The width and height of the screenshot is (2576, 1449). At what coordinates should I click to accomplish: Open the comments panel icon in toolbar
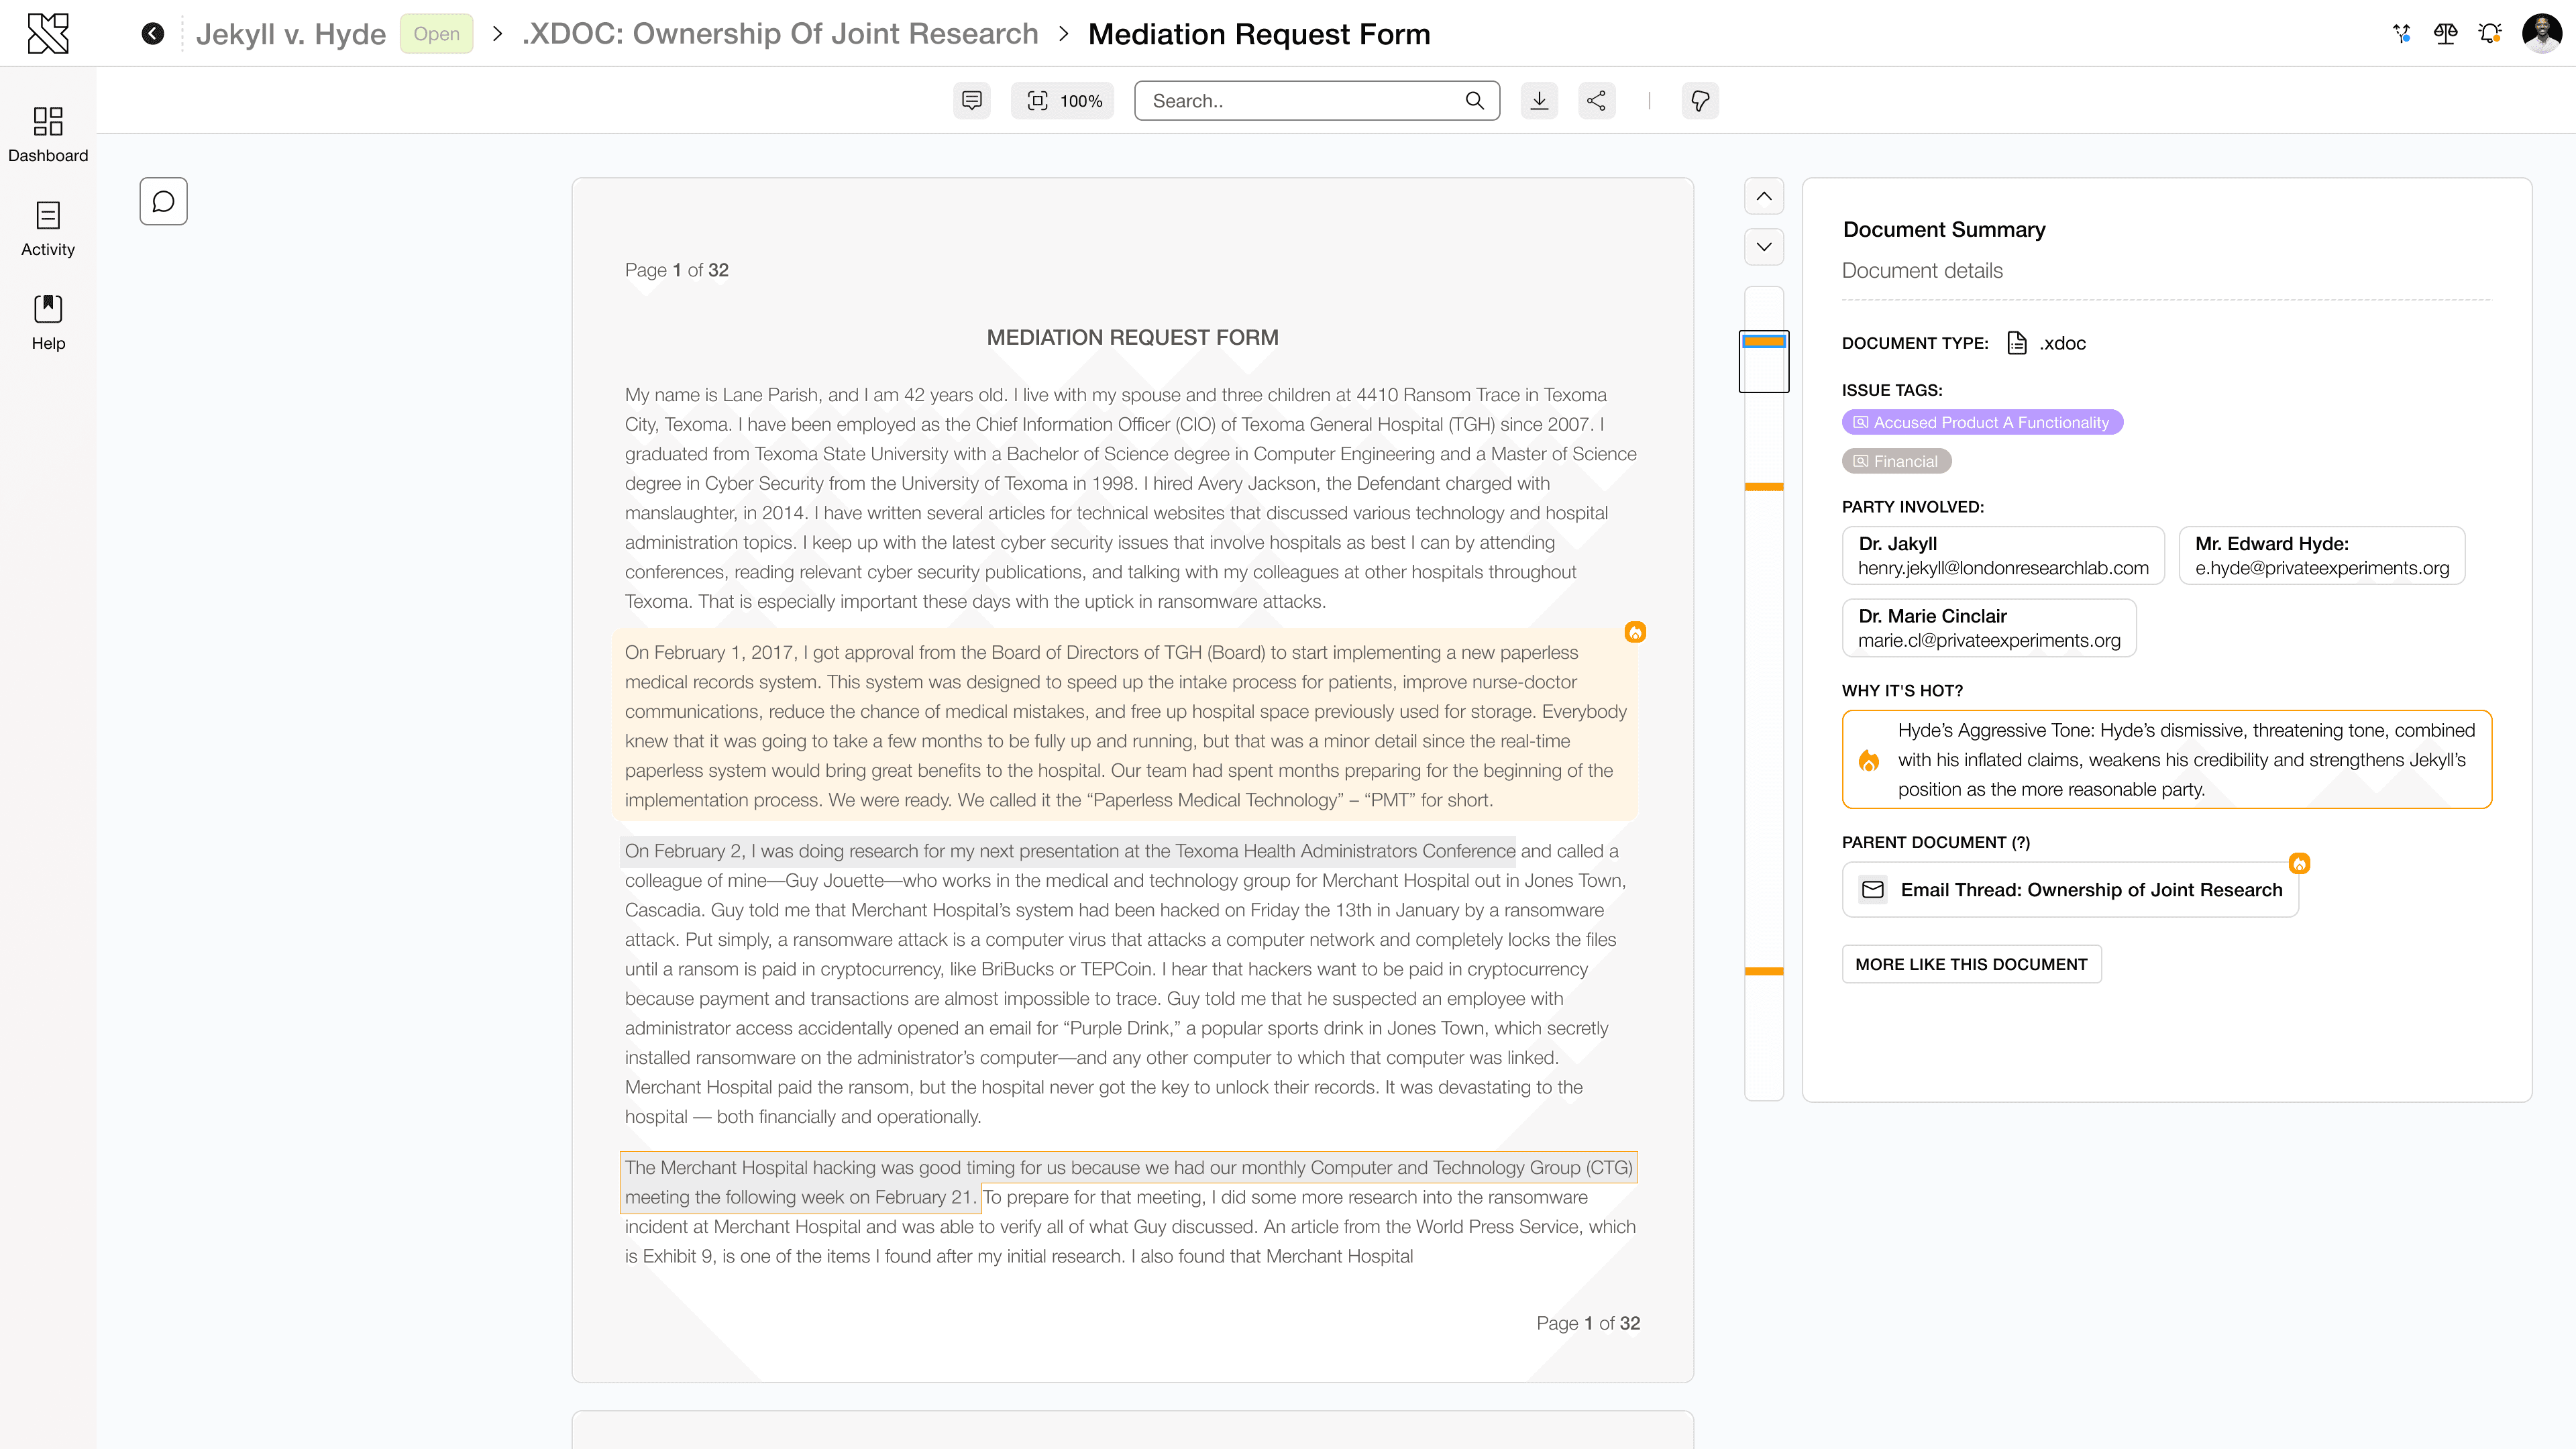point(971,100)
